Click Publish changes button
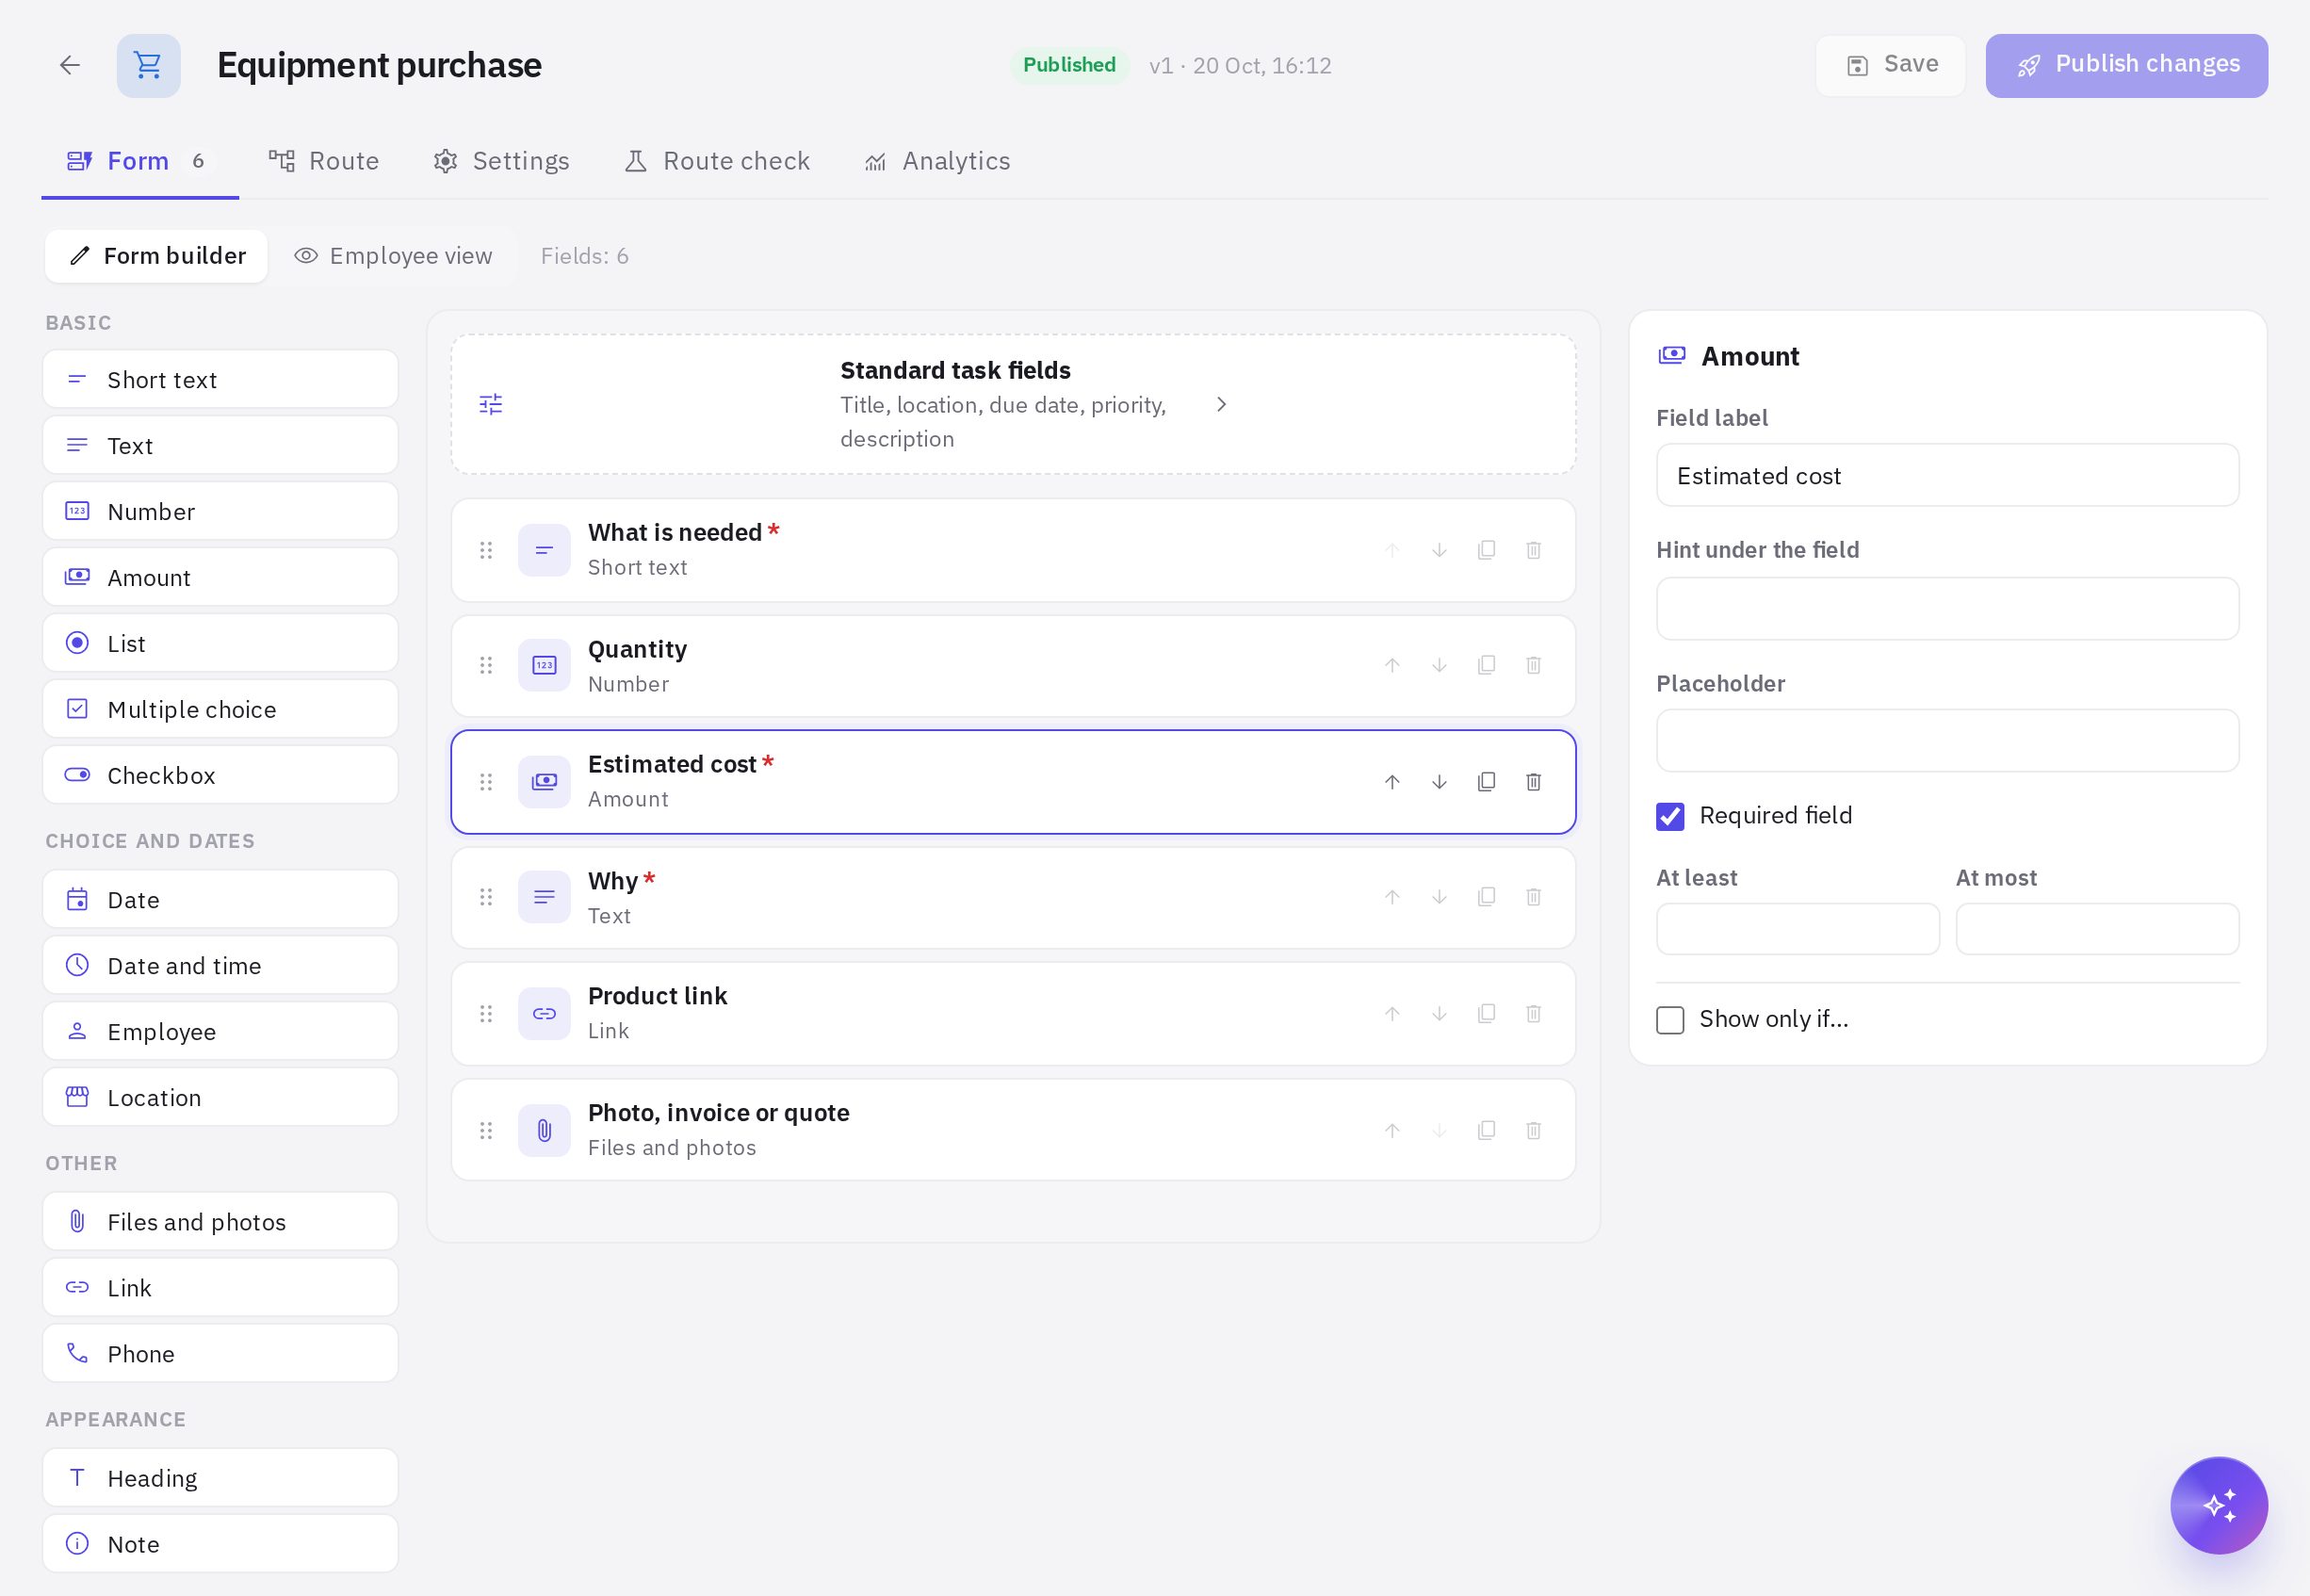The image size is (2310, 1596). click(x=2126, y=65)
